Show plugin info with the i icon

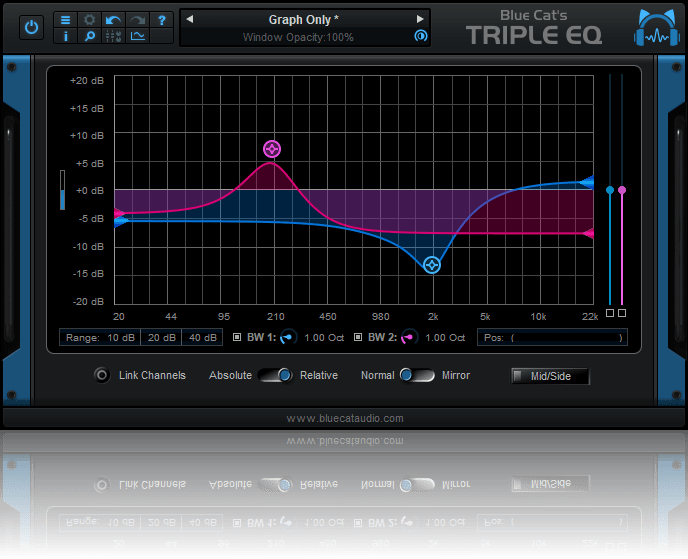(x=65, y=36)
